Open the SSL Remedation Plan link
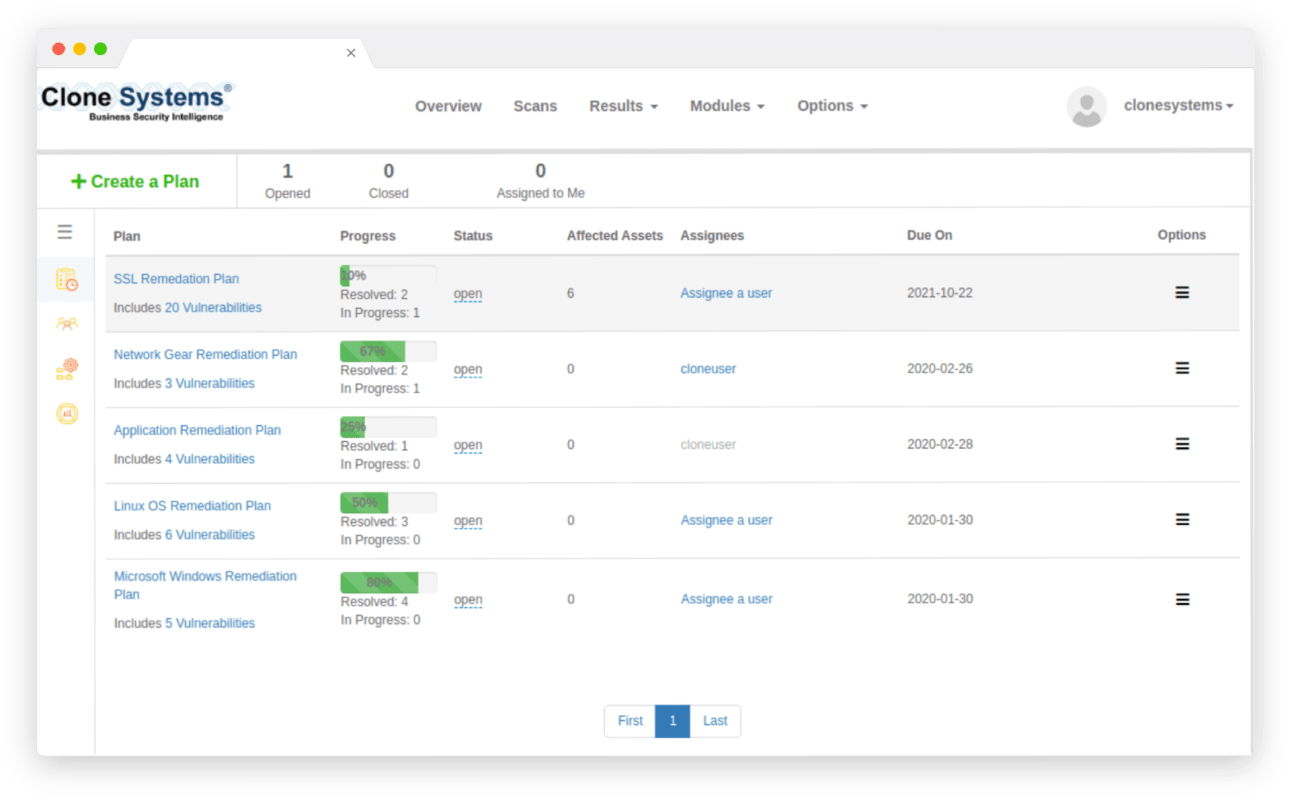 (176, 279)
